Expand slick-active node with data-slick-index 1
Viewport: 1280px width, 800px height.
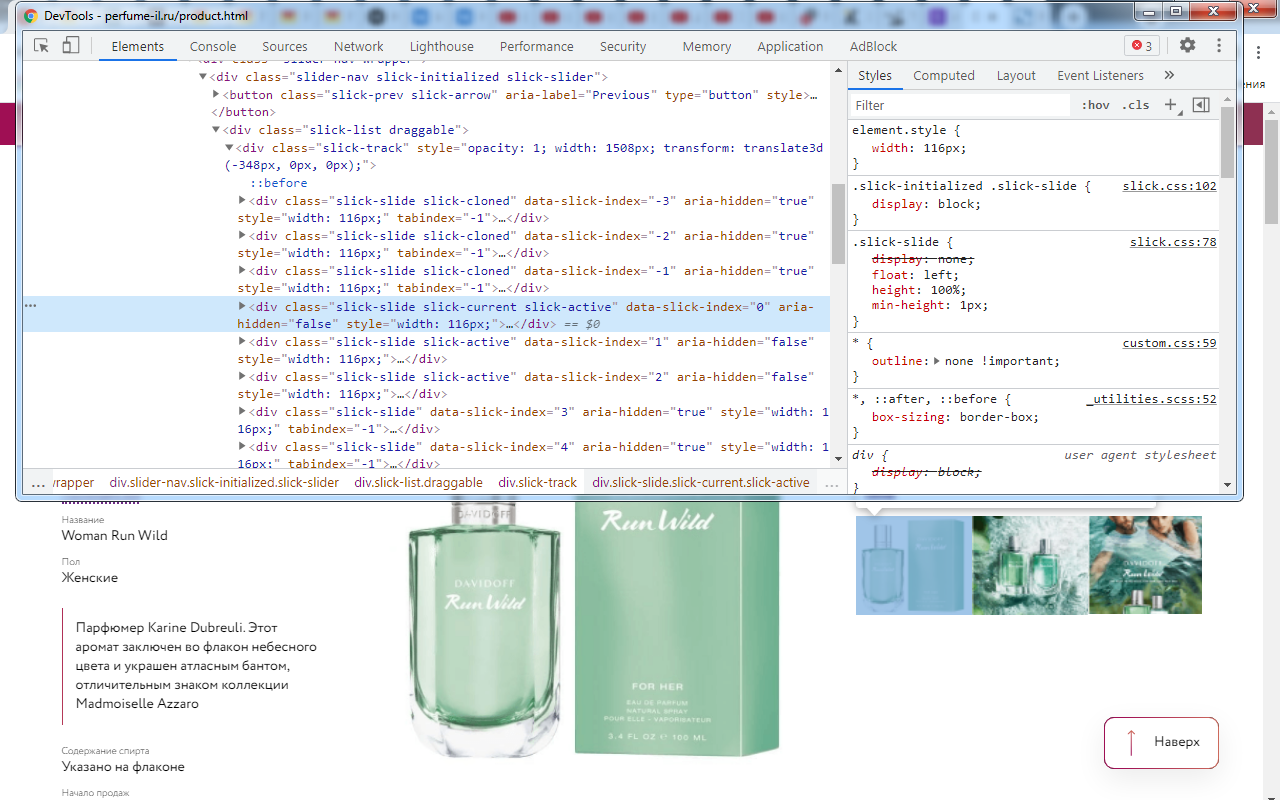pos(242,342)
